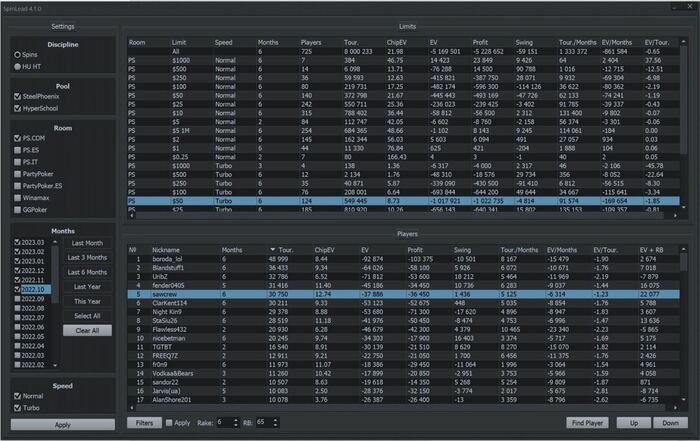Click the Months list scrollbar down arrow

pyautogui.click(x=55, y=365)
